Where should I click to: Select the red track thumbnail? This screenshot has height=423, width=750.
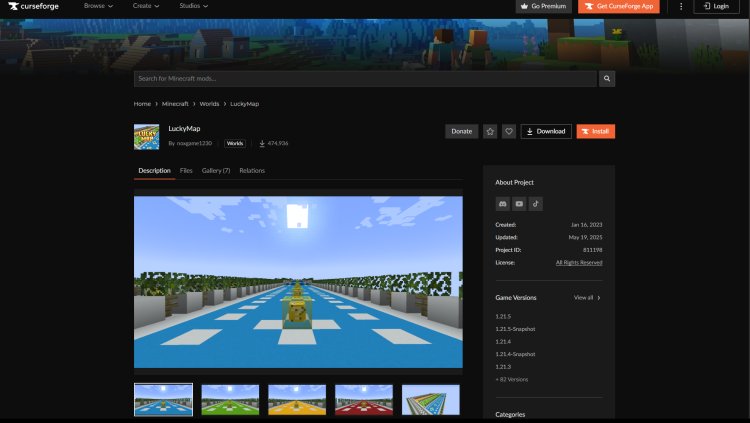coord(364,400)
